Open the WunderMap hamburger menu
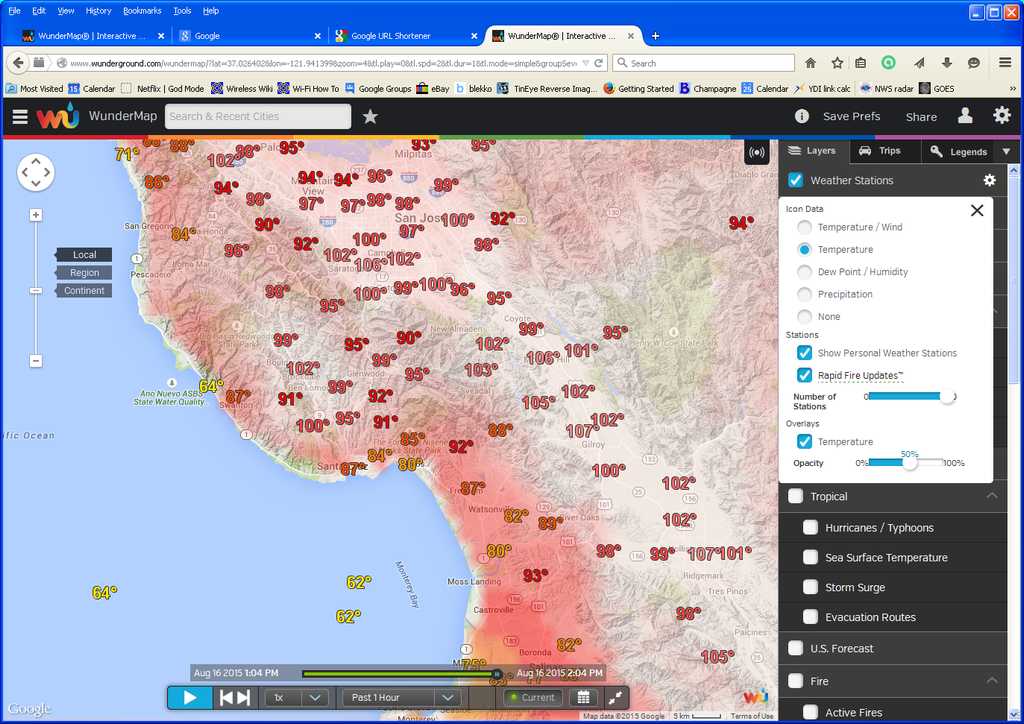 coord(20,117)
